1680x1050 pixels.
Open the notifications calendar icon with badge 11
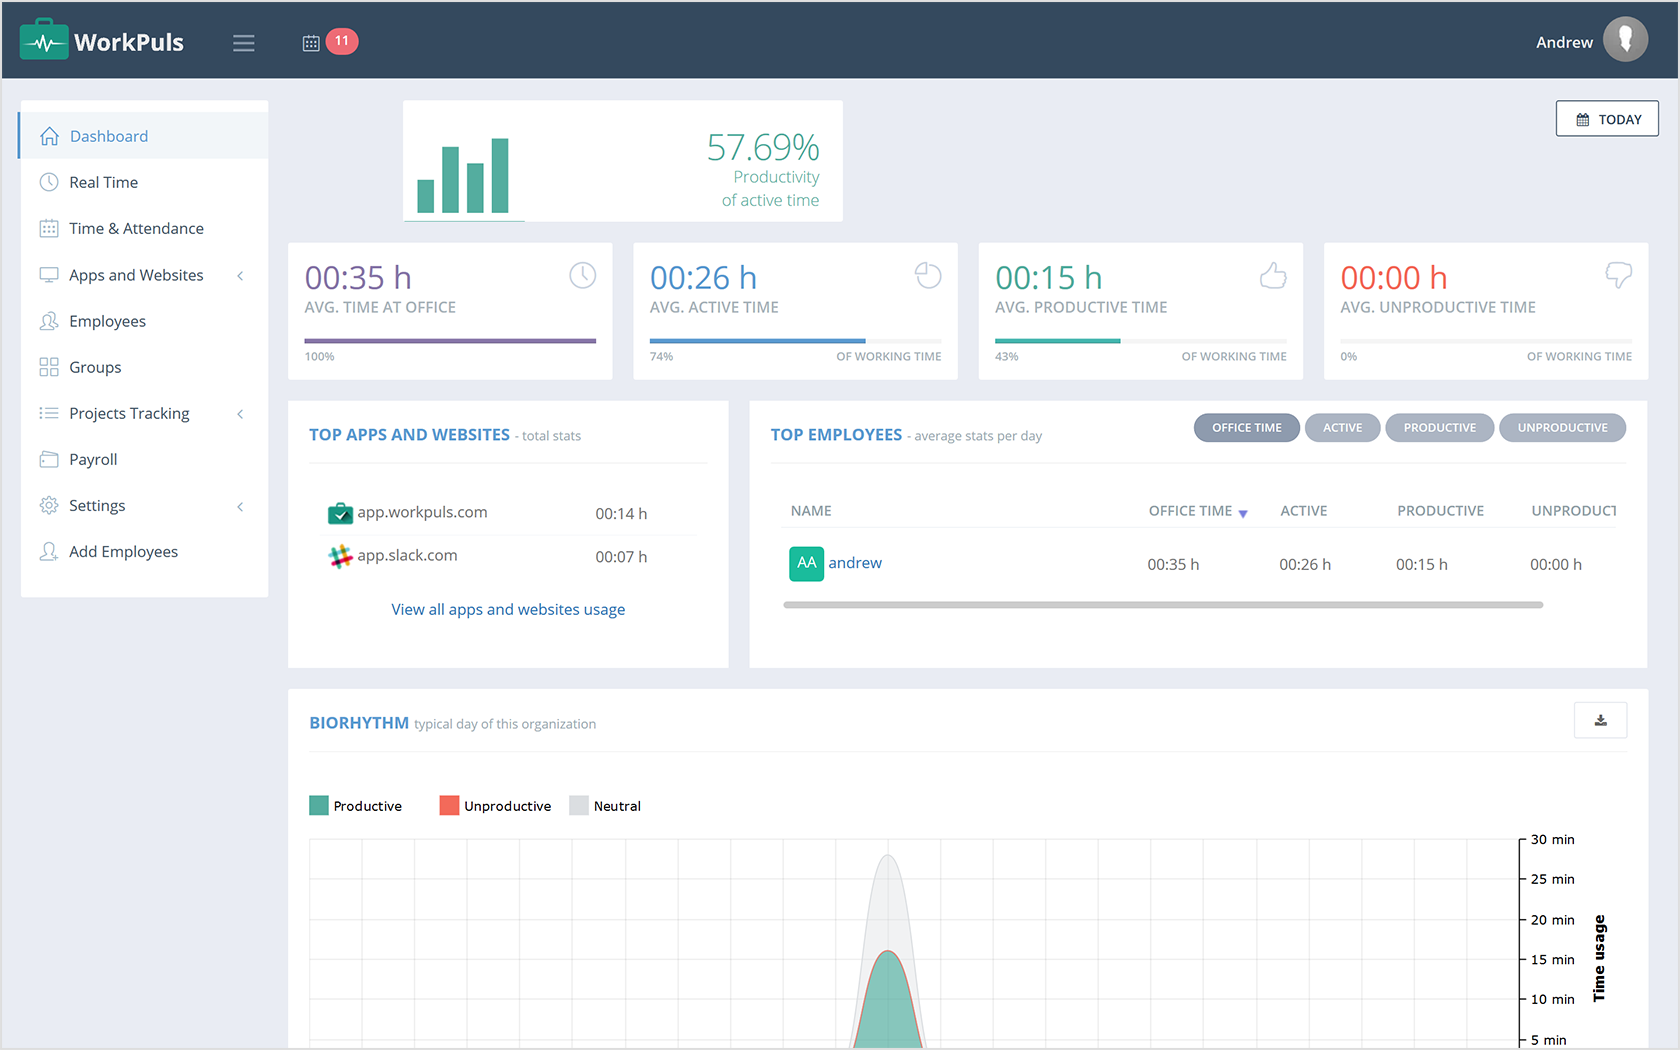point(309,41)
